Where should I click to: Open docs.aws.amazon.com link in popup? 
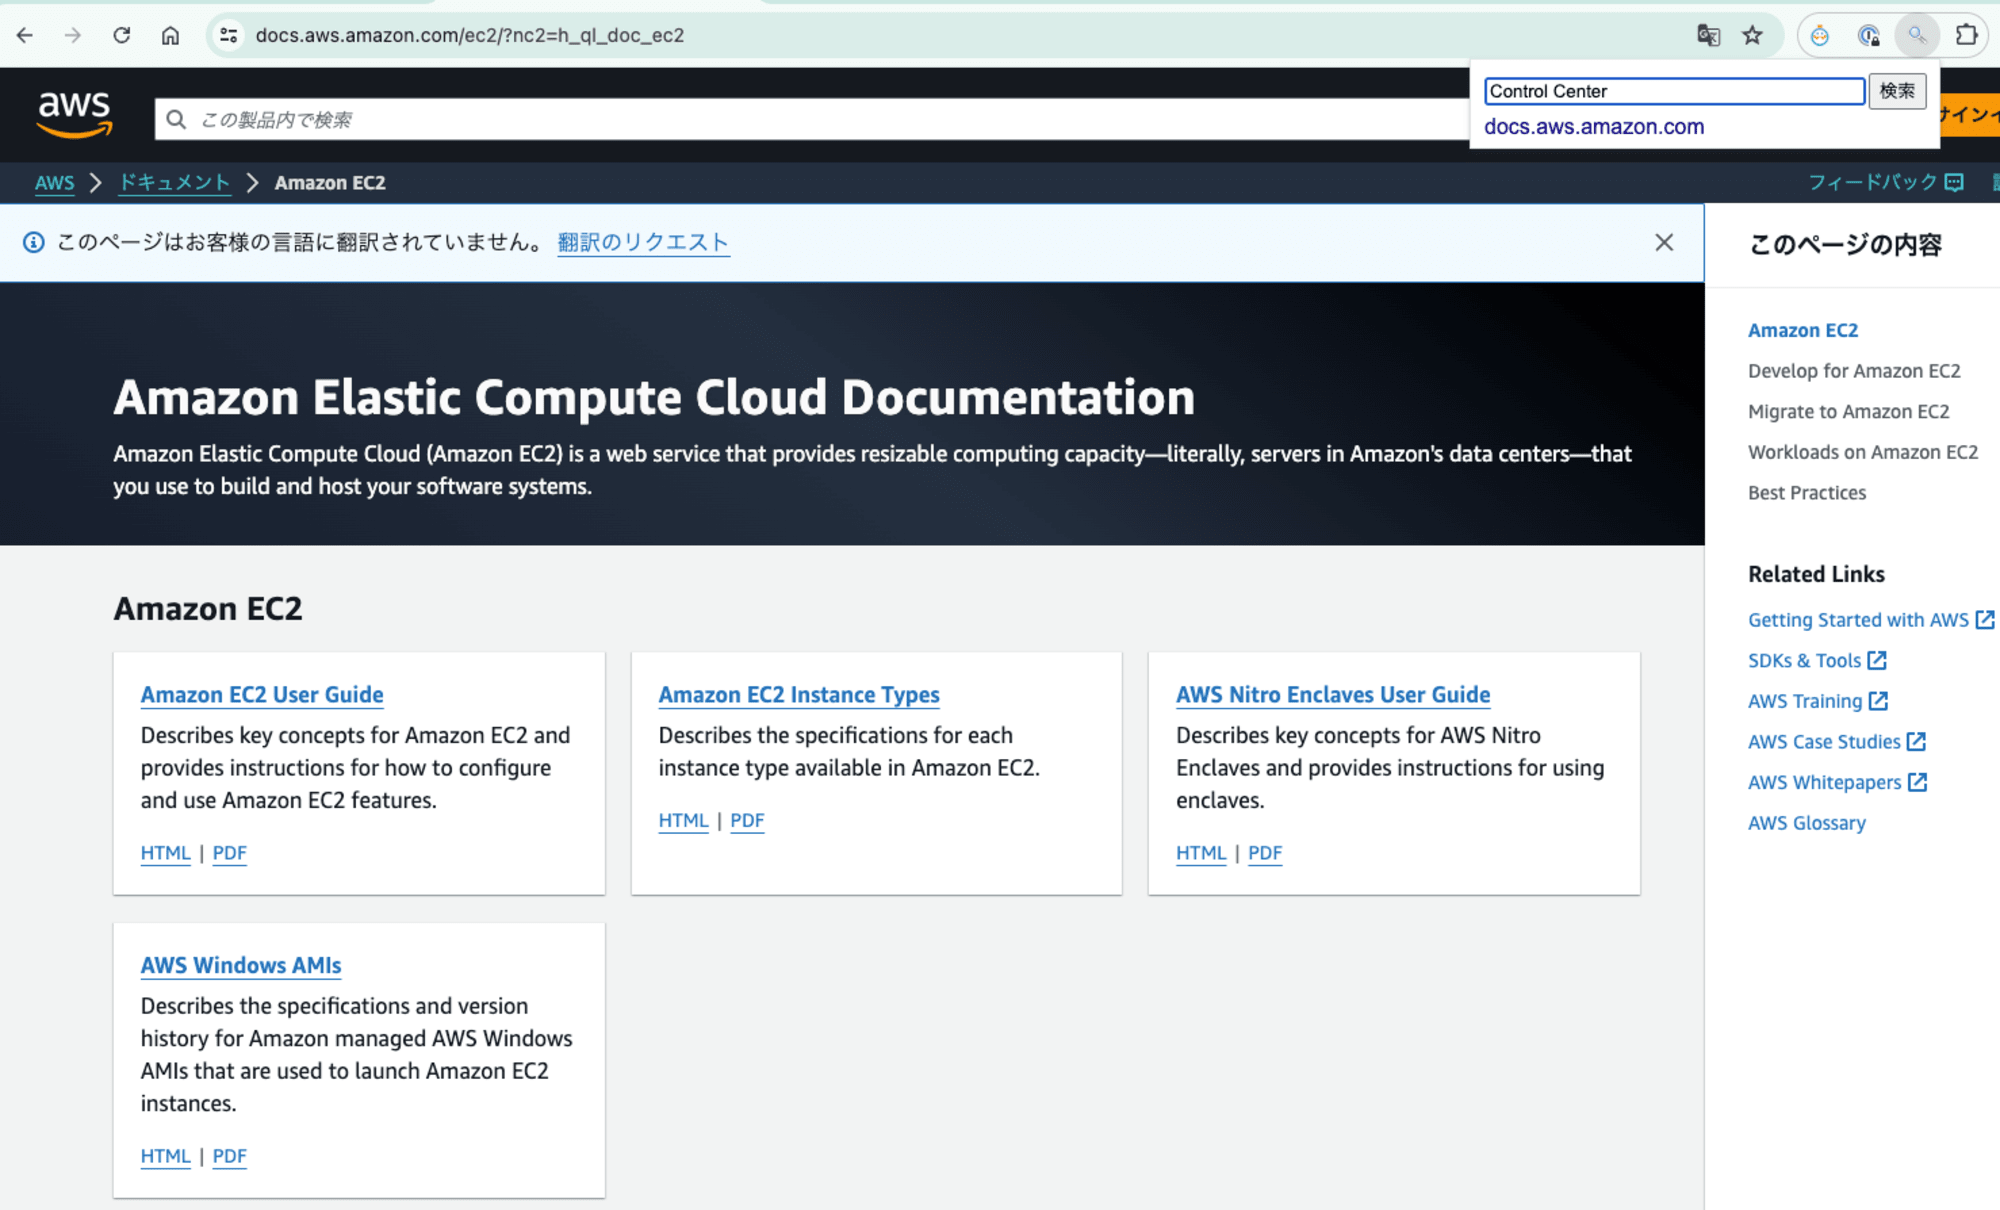coord(1594,127)
